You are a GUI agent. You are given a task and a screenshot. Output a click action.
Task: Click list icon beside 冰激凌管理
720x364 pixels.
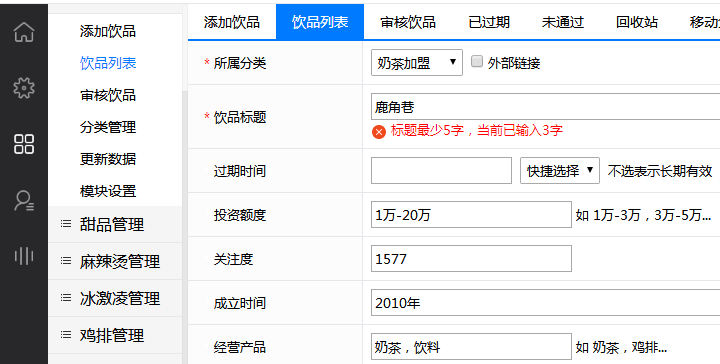(x=66, y=298)
